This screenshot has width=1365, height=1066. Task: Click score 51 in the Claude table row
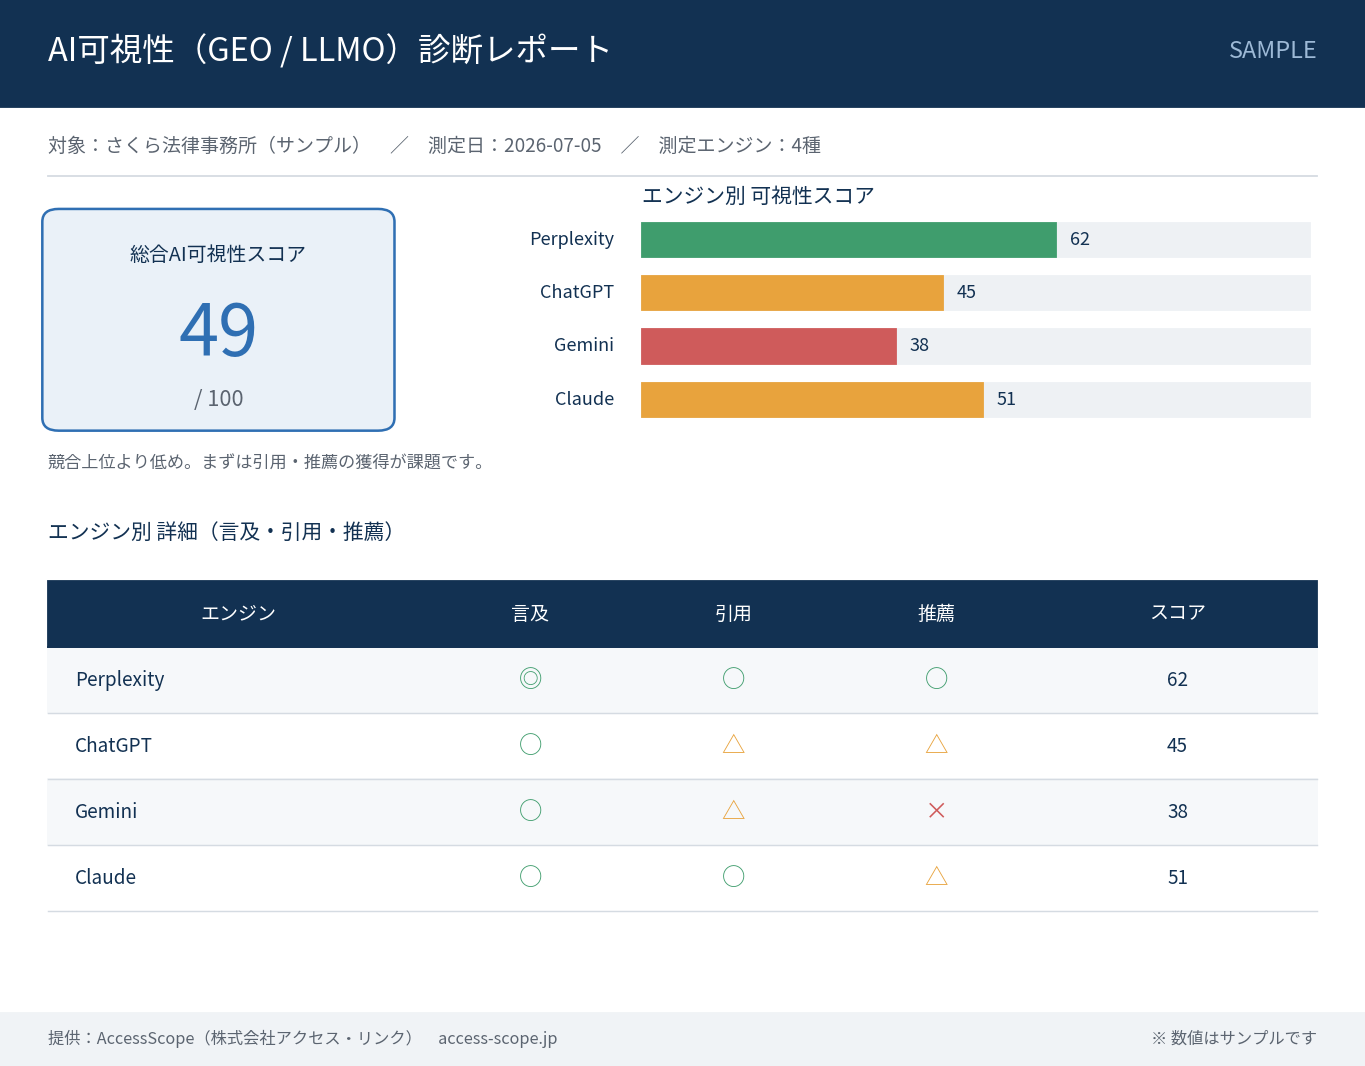point(1178,877)
